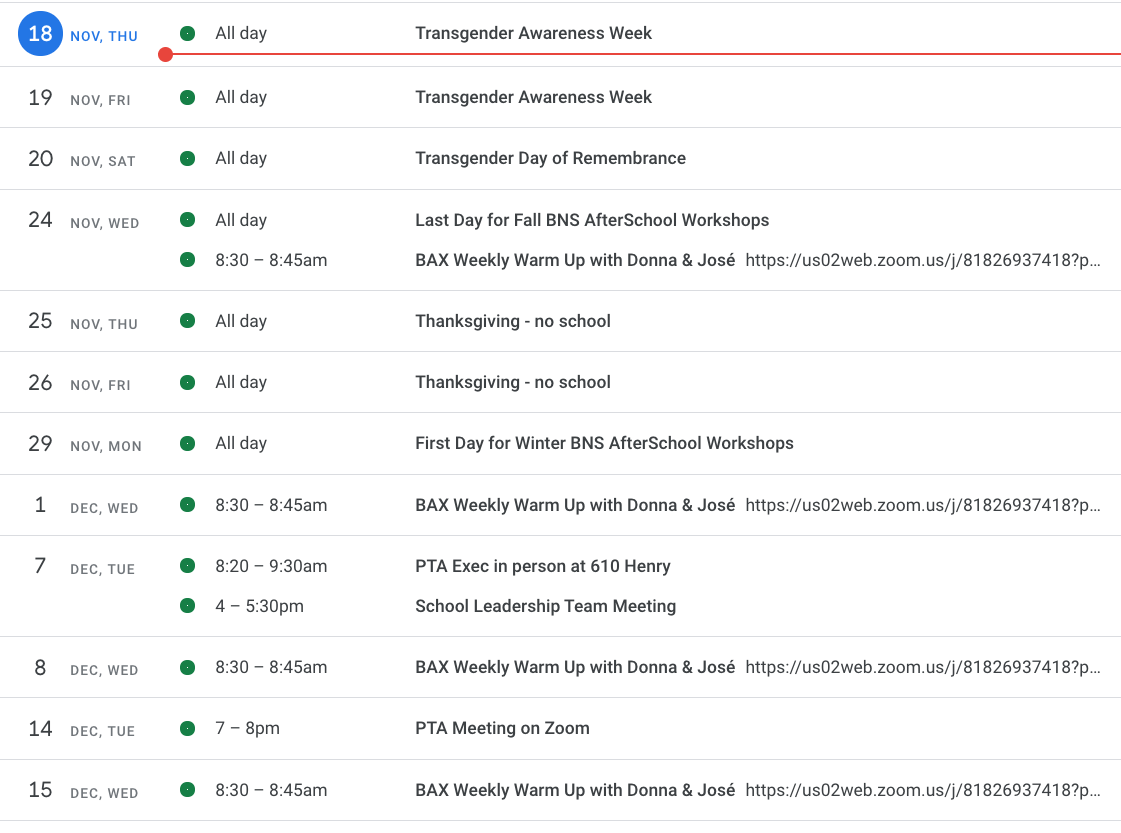Click the green dot beside PTA Meeting on Zoom
This screenshot has height=833, width=1121.
pyautogui.click(x=187, y=728)
